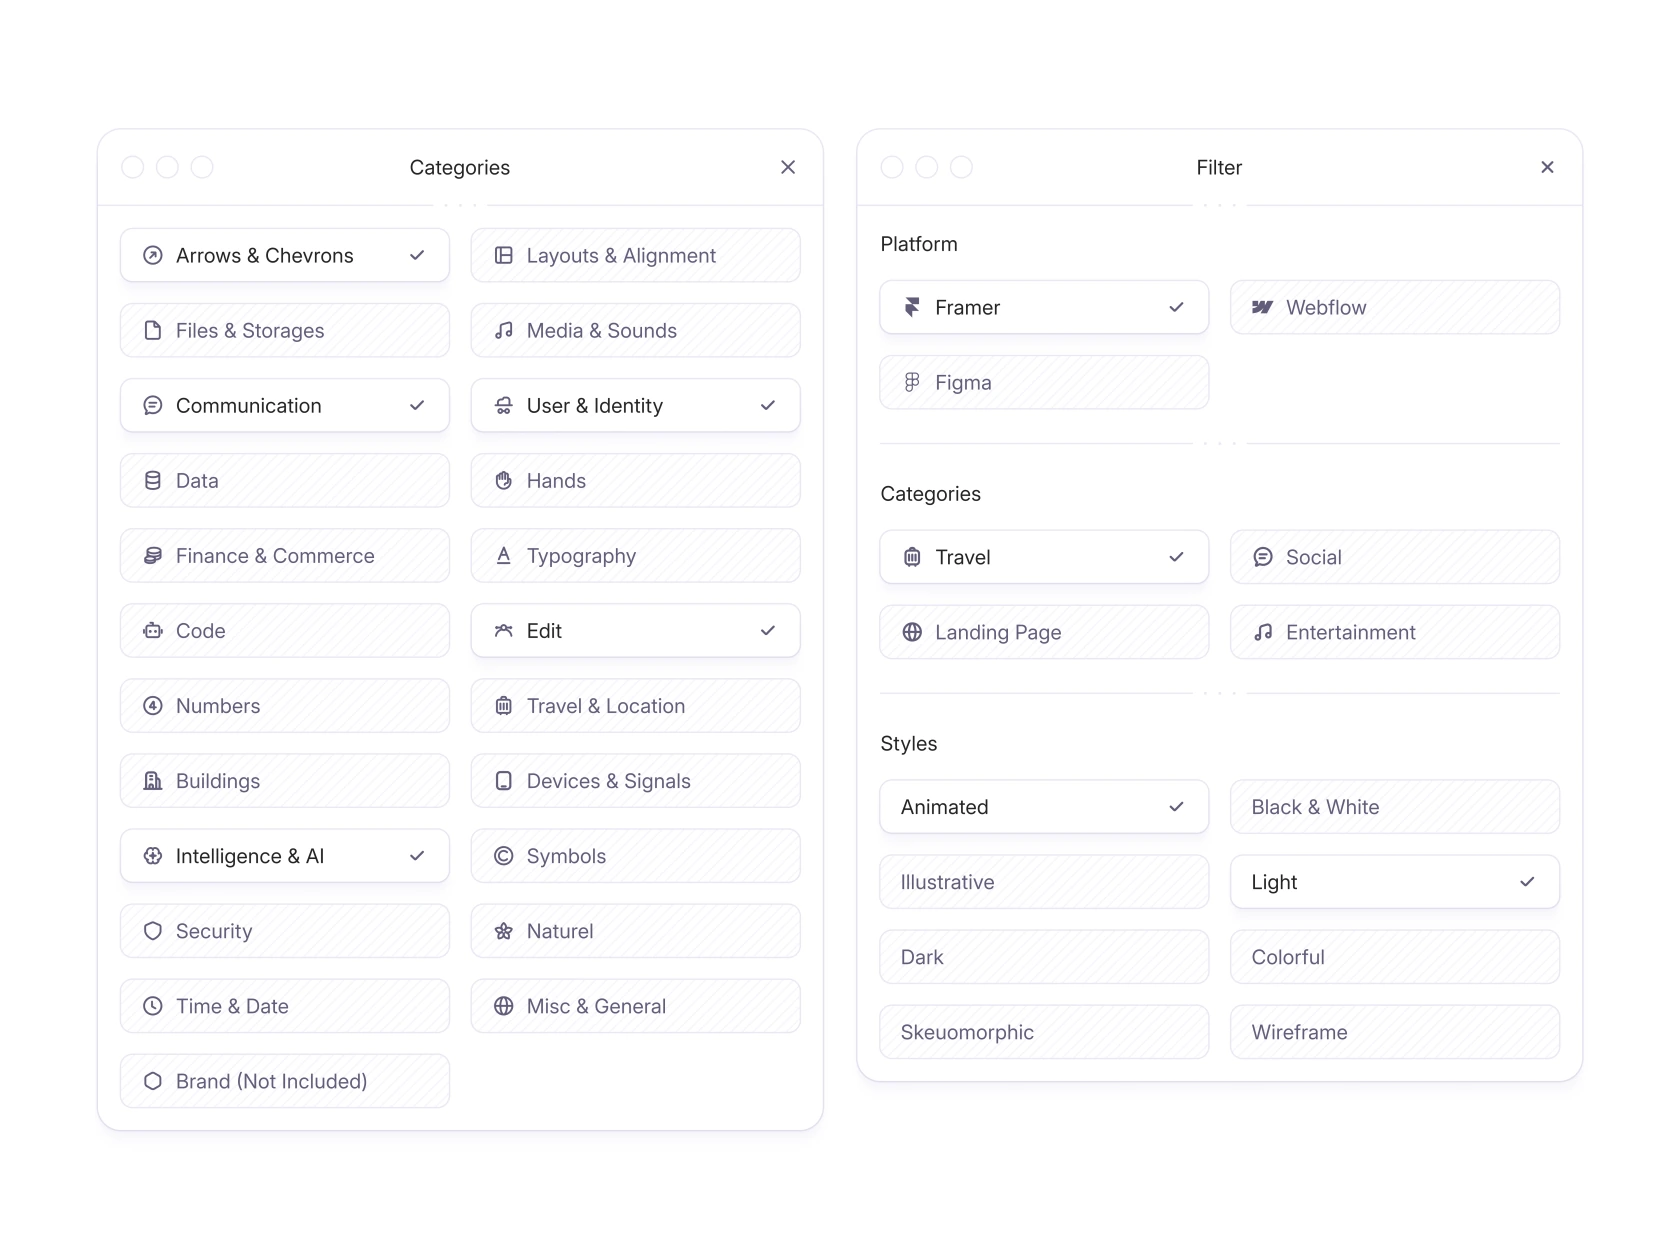The width and height of the screenshot is (1680, 1260).
Task: Click the Entertainment music icon
Action: (x=1263, y=632)
